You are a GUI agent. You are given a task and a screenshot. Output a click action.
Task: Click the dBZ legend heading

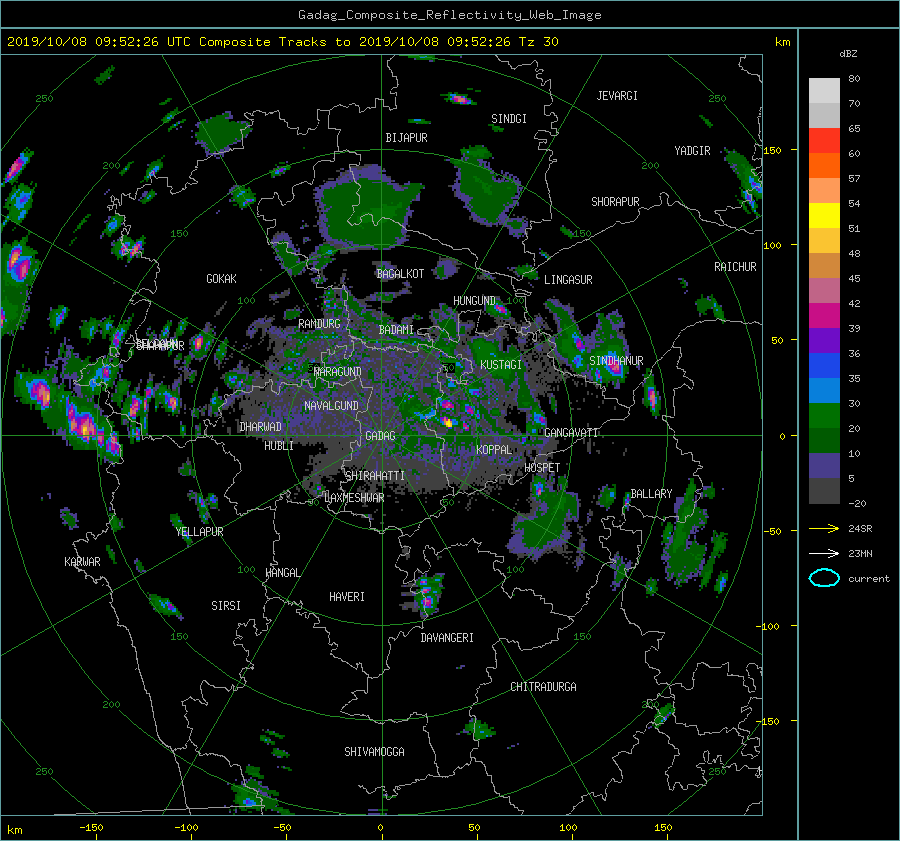point(848,54)
